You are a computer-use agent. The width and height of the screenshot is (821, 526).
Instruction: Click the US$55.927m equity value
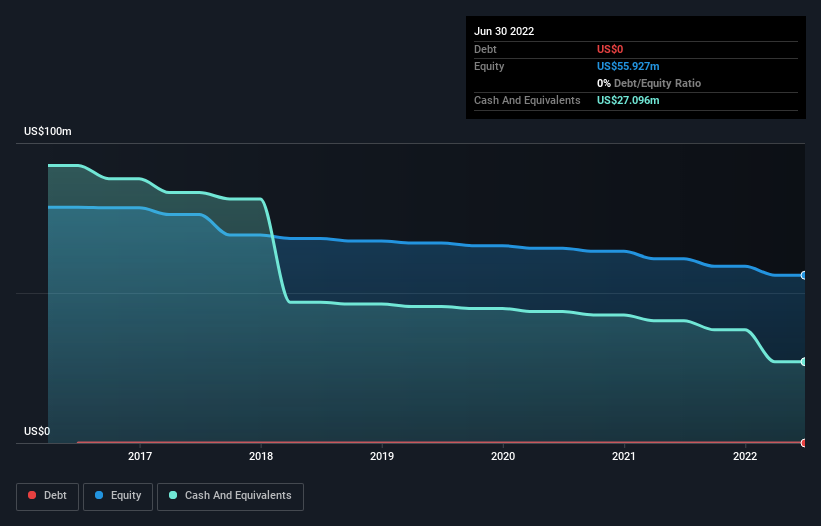pos(628,66)
